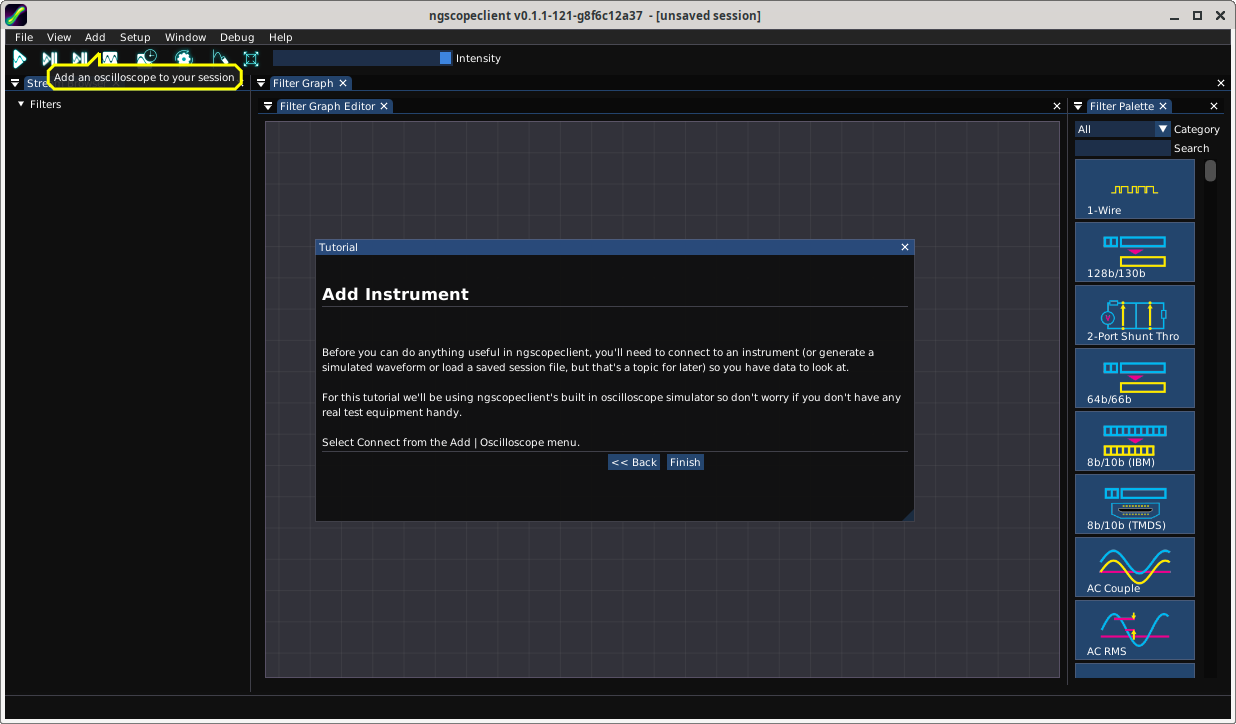Collapse the Filters tree node
Image resolution: width=1236 pixels, height=724 pixels.
(x=21, y=104)
